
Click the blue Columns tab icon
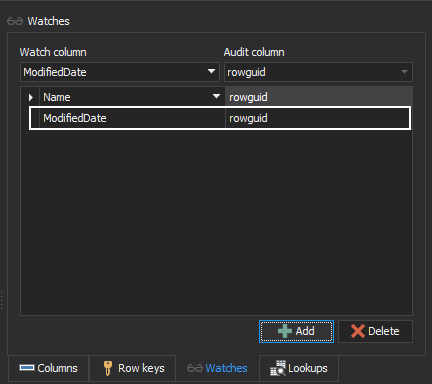27,368
